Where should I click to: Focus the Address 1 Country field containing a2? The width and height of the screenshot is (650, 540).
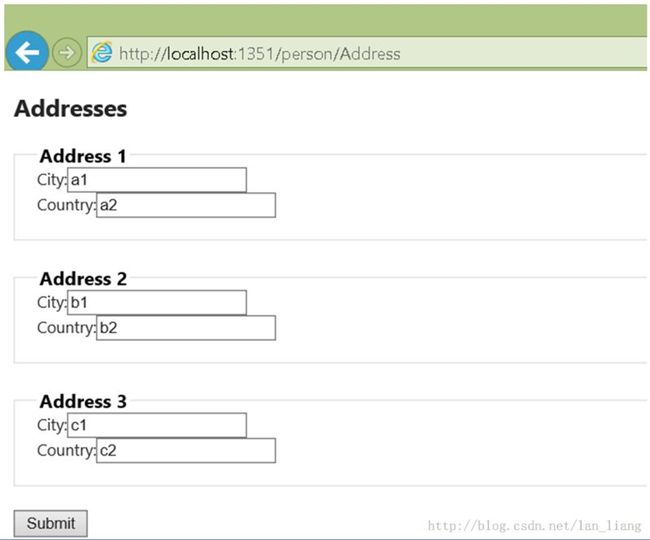pos(186,205)
